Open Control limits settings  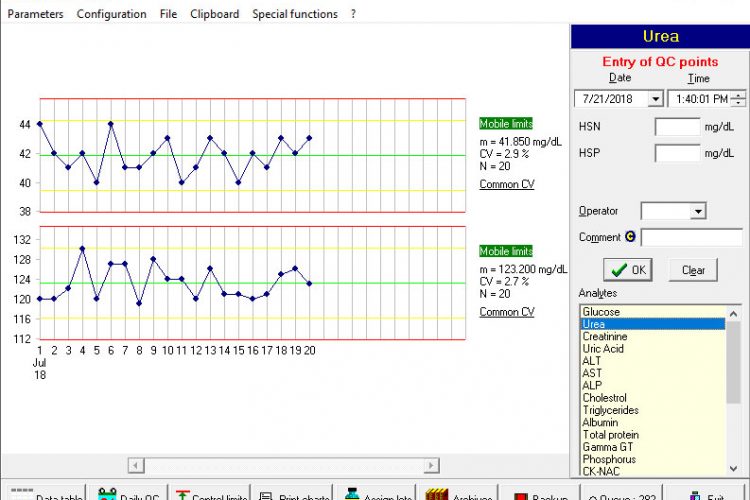tap(210, 494)
